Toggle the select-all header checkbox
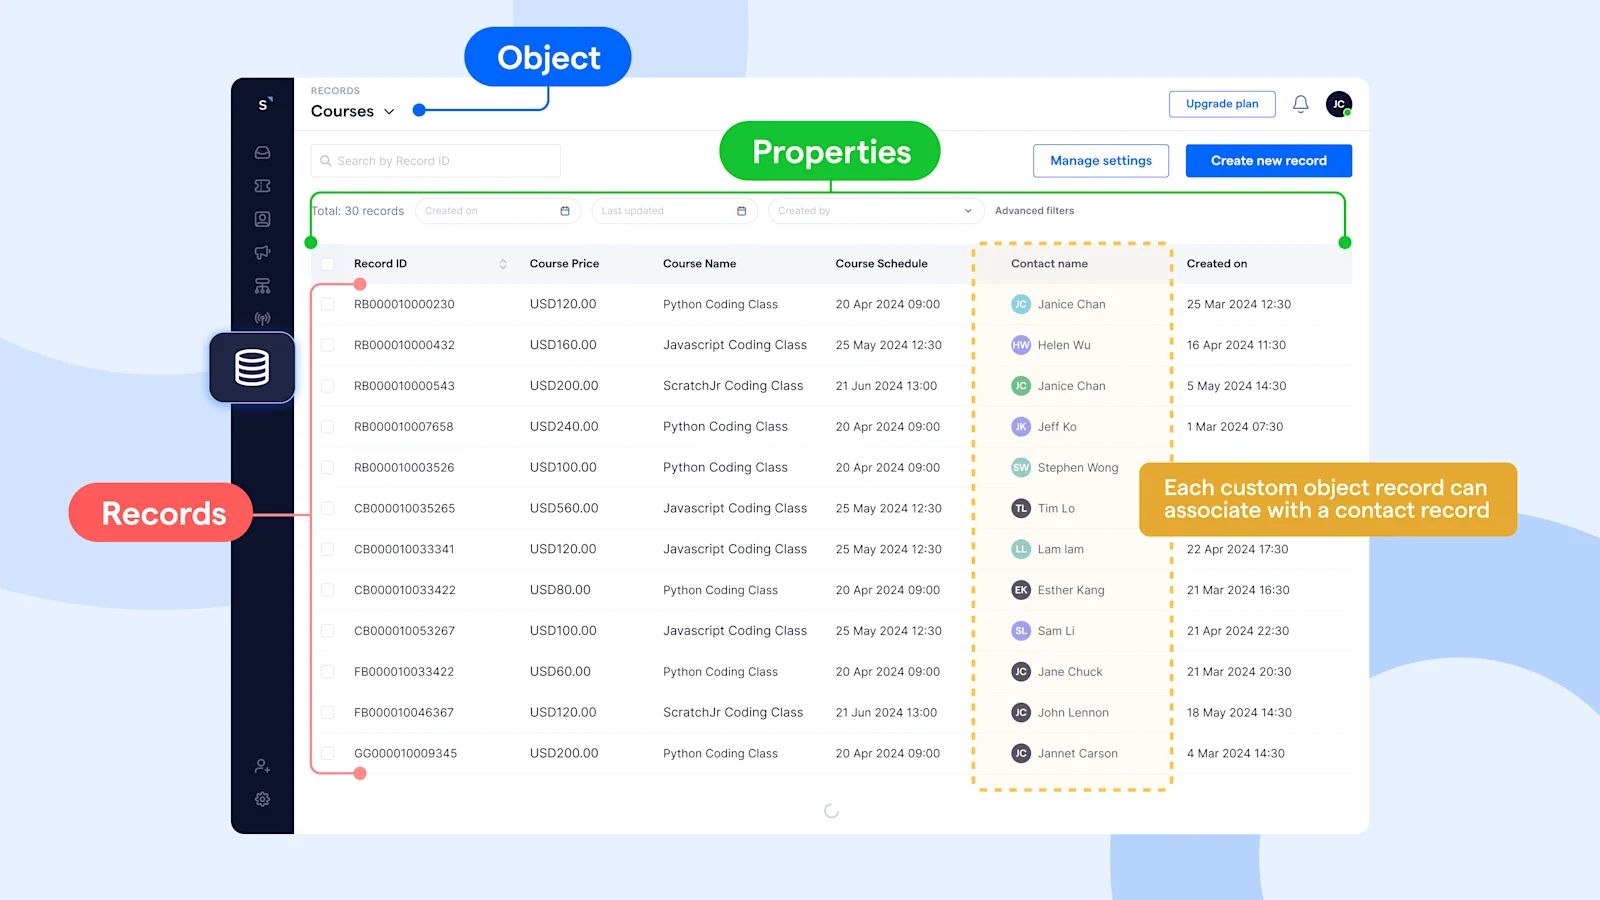Screen dimensions: 1600x900 [328, 264]
